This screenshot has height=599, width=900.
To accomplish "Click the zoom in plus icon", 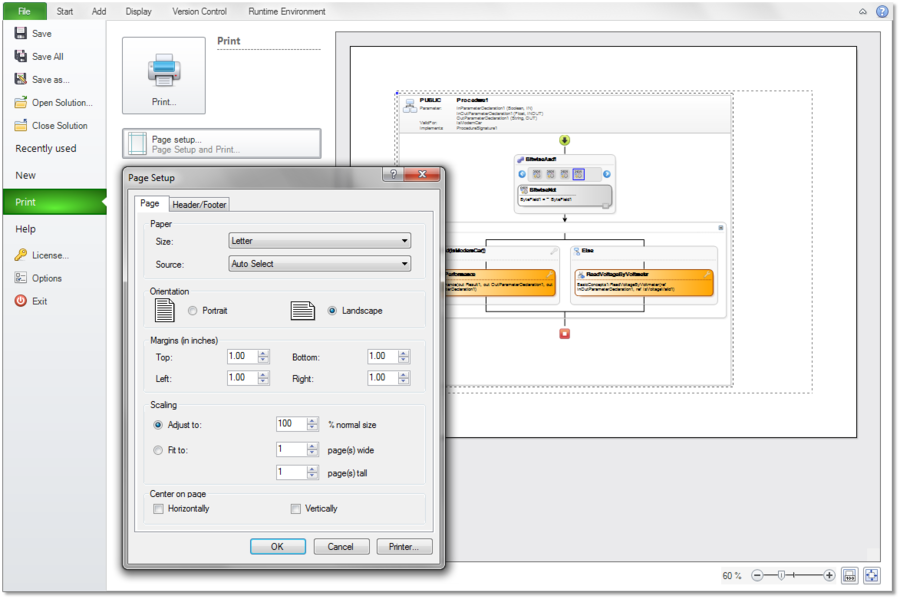I will 829,576.
